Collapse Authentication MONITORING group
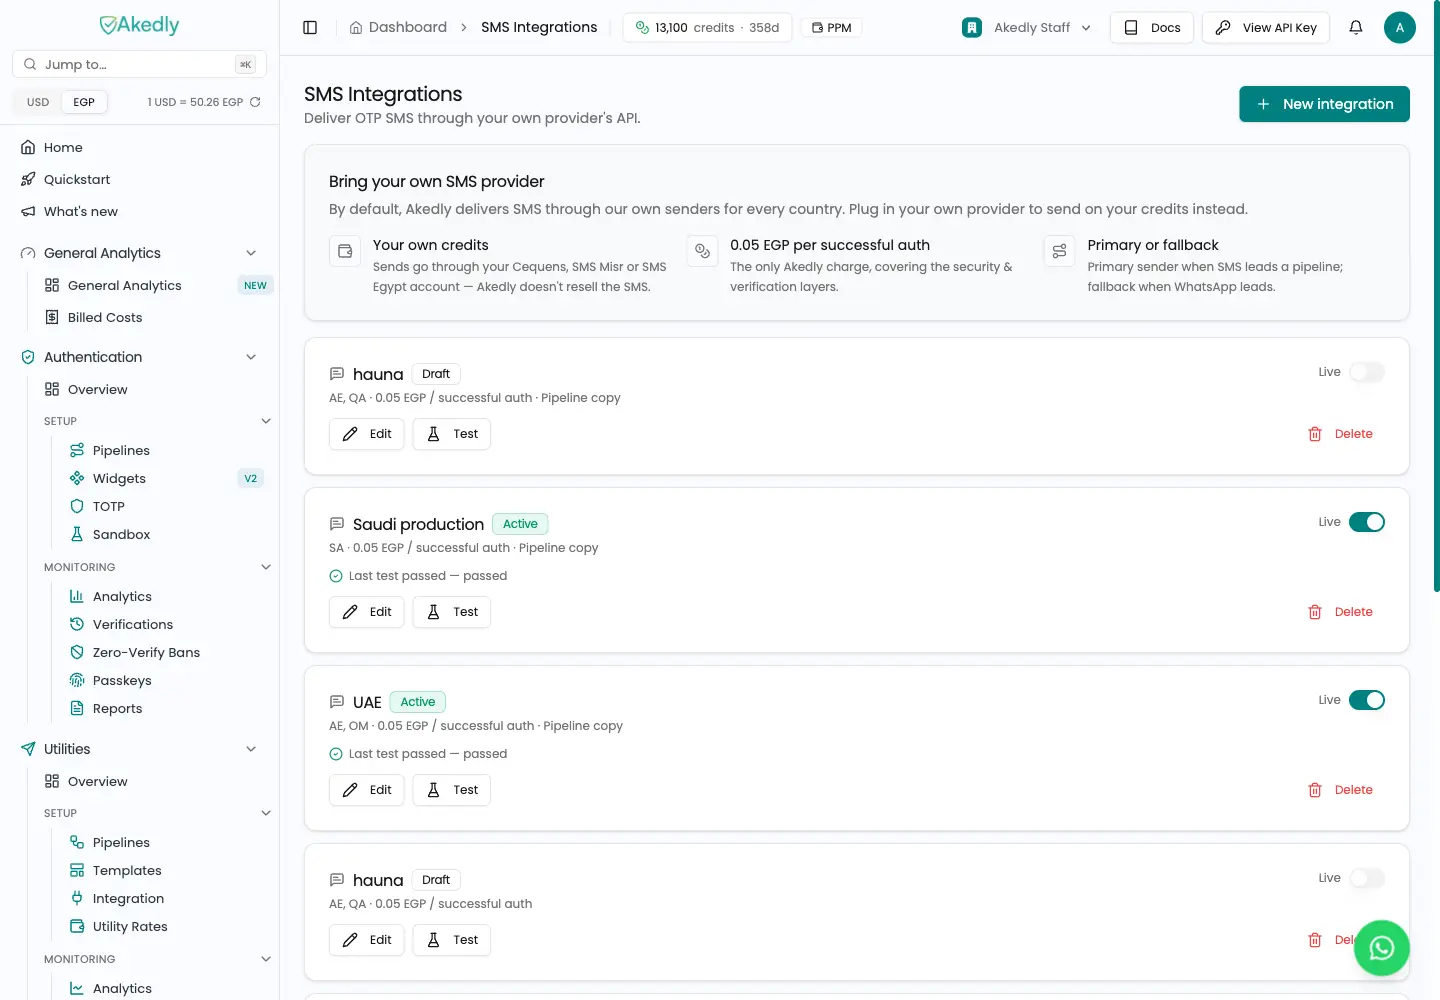The width and height of the screenshot is (1440, 1000). [x=266, y=567]
